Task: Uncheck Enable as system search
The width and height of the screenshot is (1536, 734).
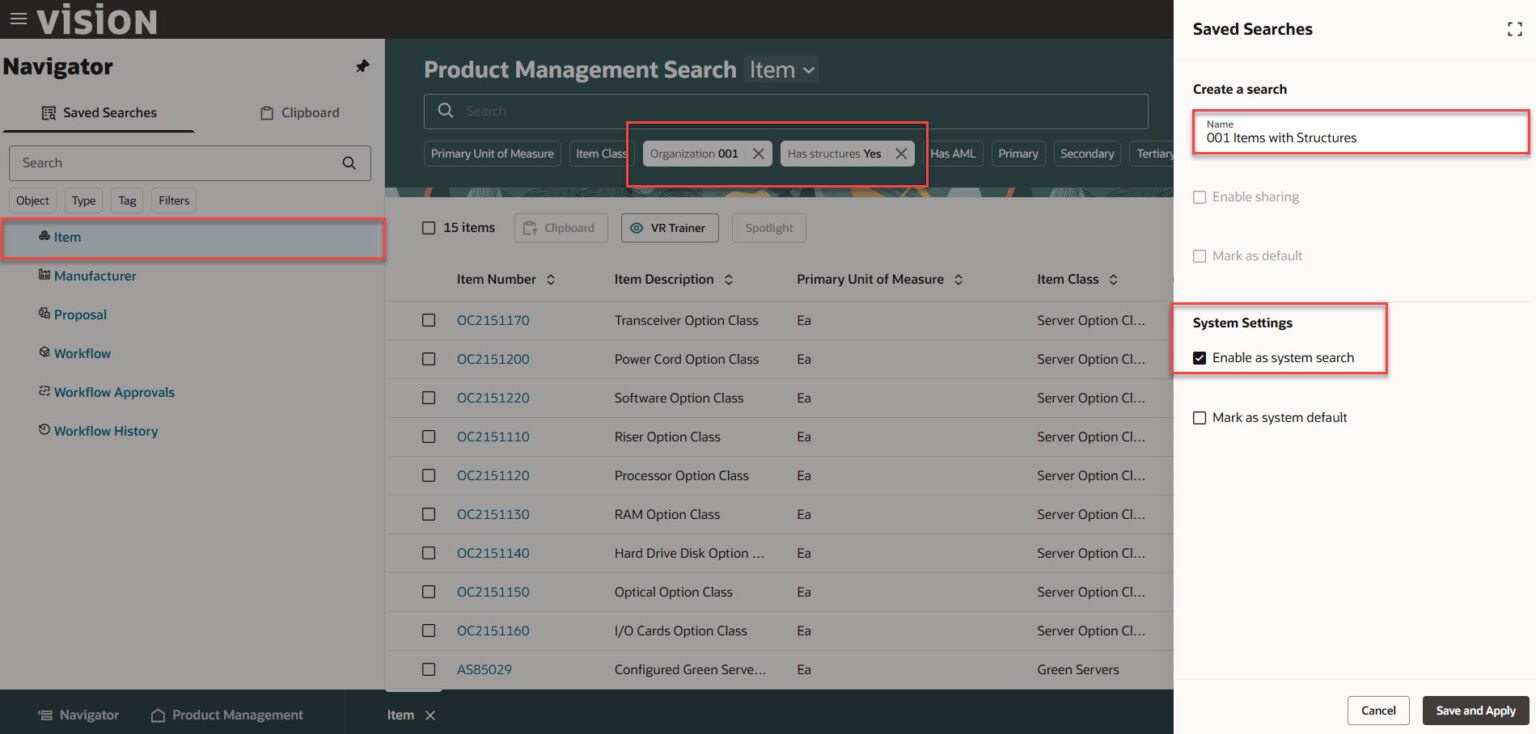Action: [1199, 357]
